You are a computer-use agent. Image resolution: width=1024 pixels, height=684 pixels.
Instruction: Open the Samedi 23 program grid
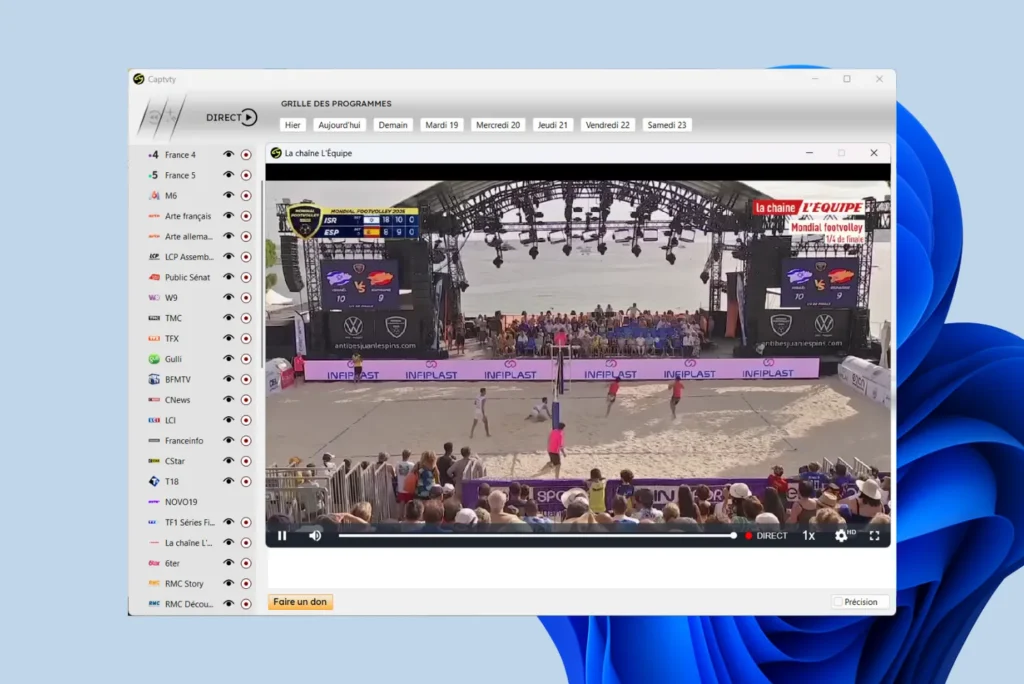[x=667, y=125]
